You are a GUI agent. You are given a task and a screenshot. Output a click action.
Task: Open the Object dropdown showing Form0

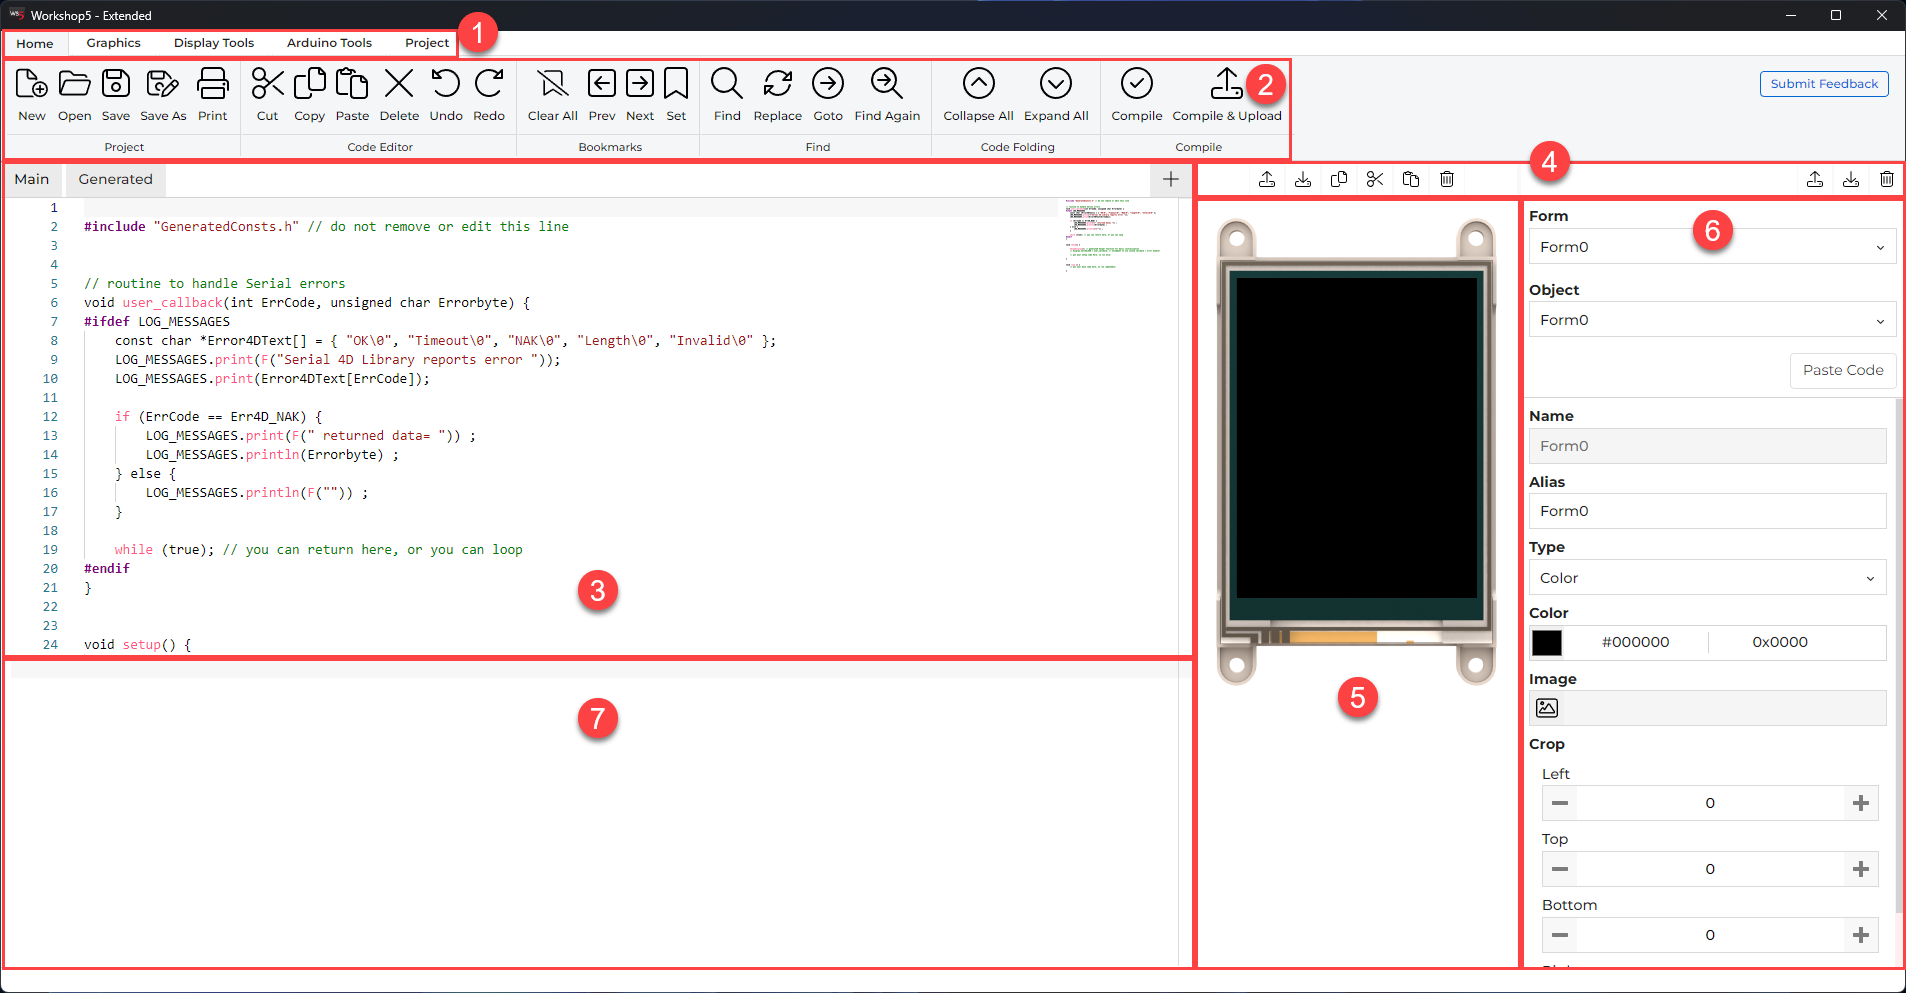point(1712,320)
